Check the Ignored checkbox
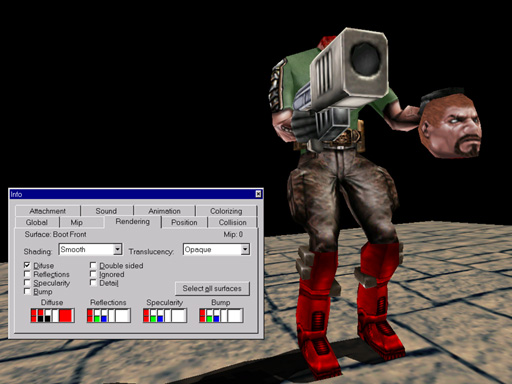 pyautogui.click(x=93, y=274)
